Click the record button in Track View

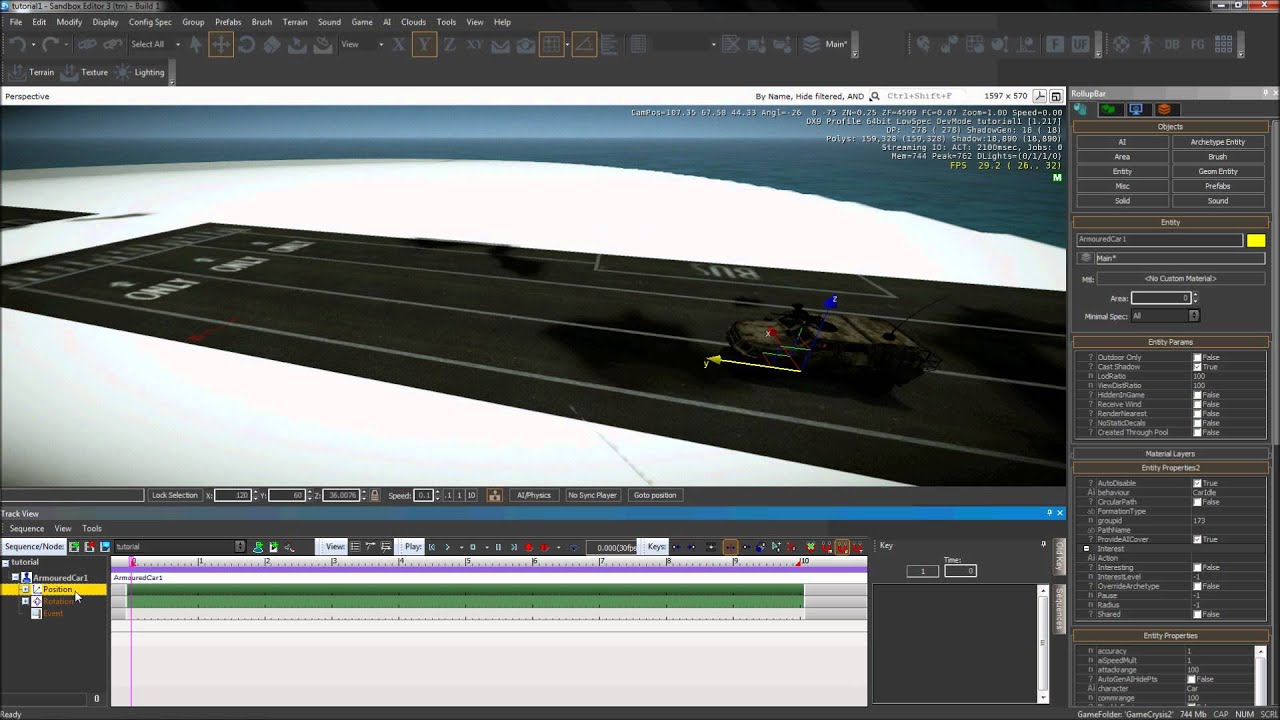(529, 547)
